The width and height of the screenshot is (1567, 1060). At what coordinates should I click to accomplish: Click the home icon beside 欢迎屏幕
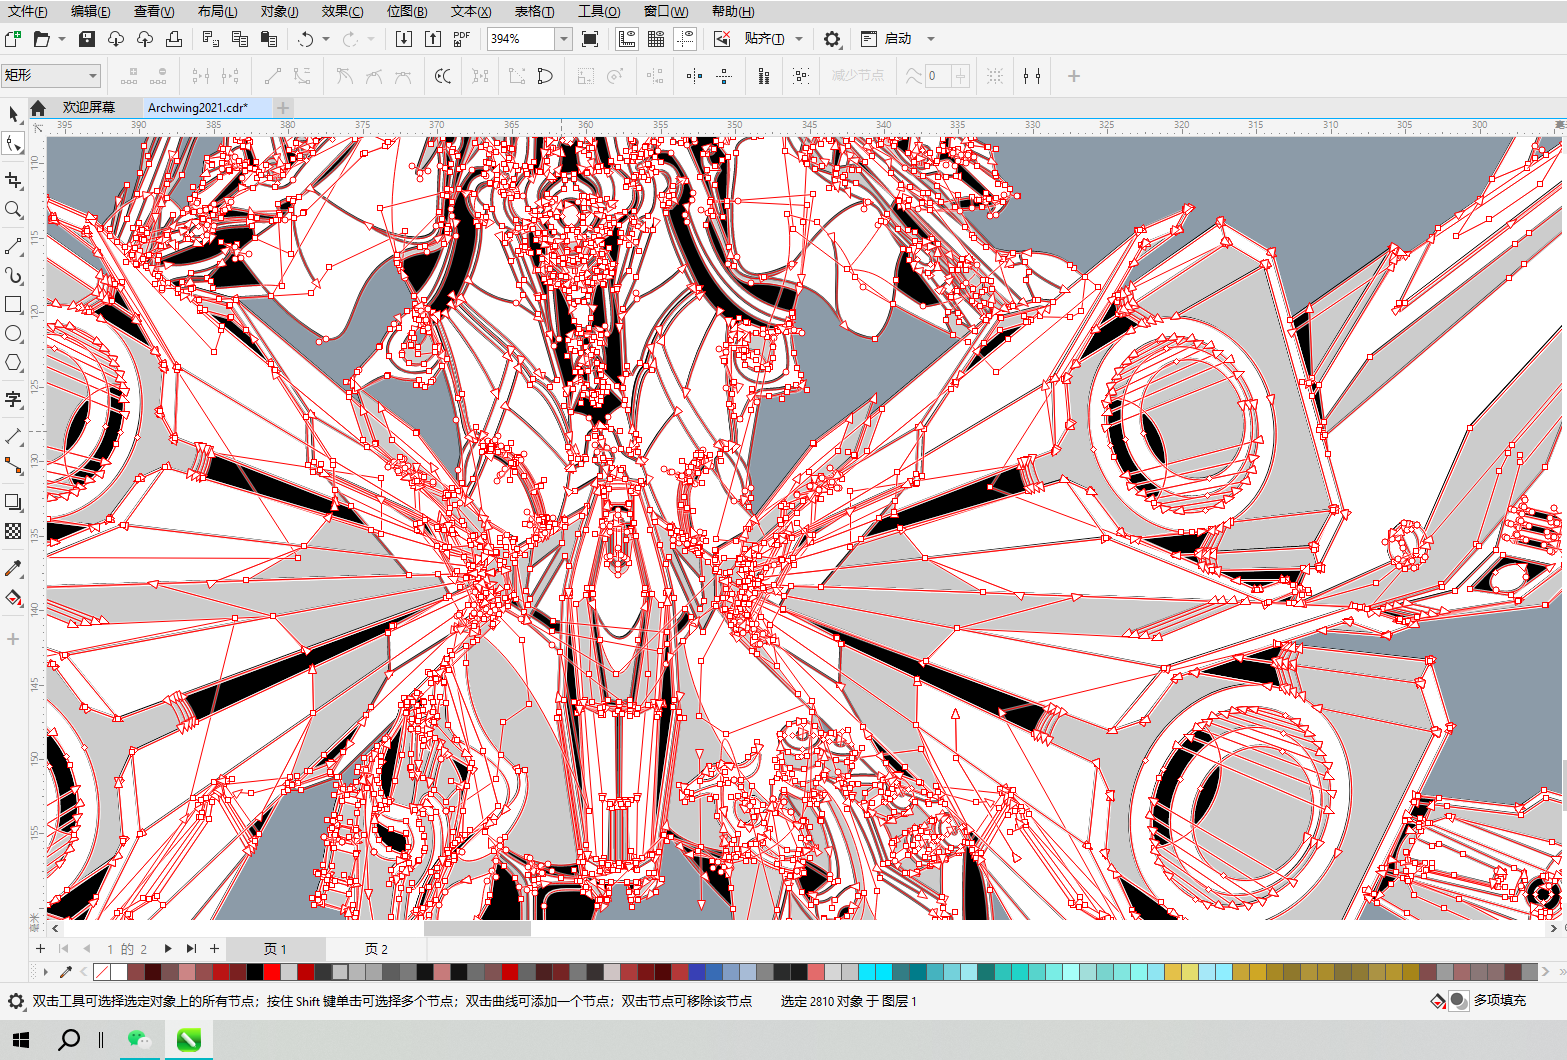38,108
